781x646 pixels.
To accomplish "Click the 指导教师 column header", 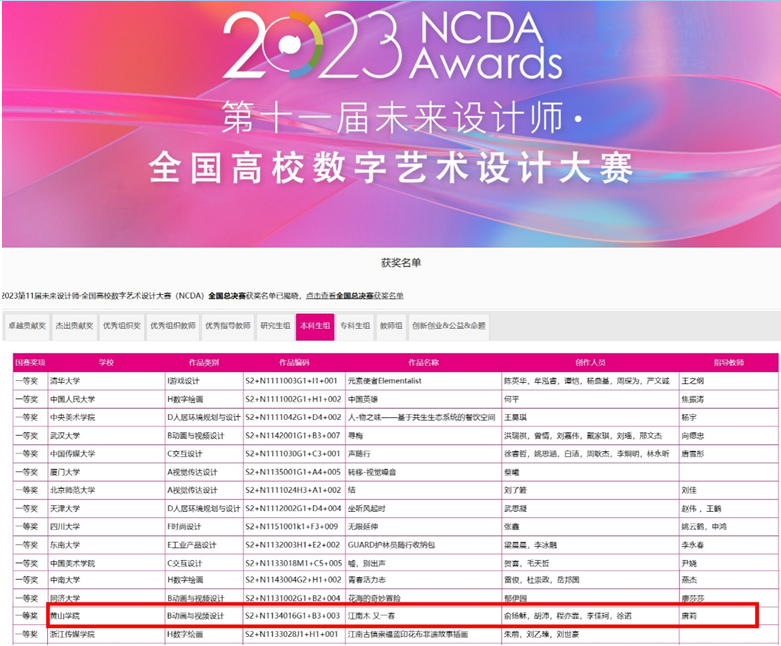I will tap(729, 363).
